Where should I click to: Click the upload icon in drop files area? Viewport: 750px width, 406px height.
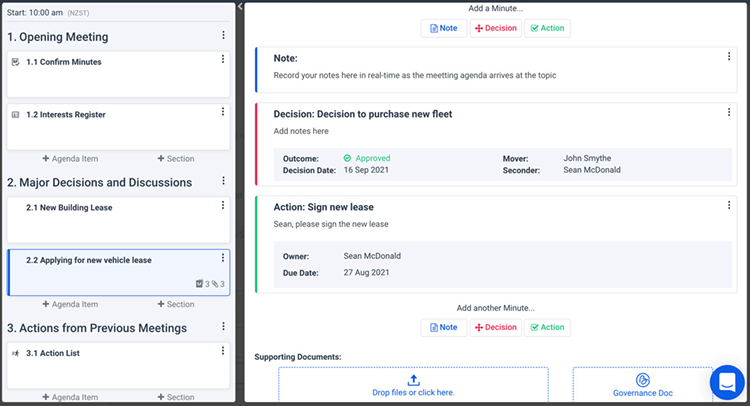coord(413,380)
